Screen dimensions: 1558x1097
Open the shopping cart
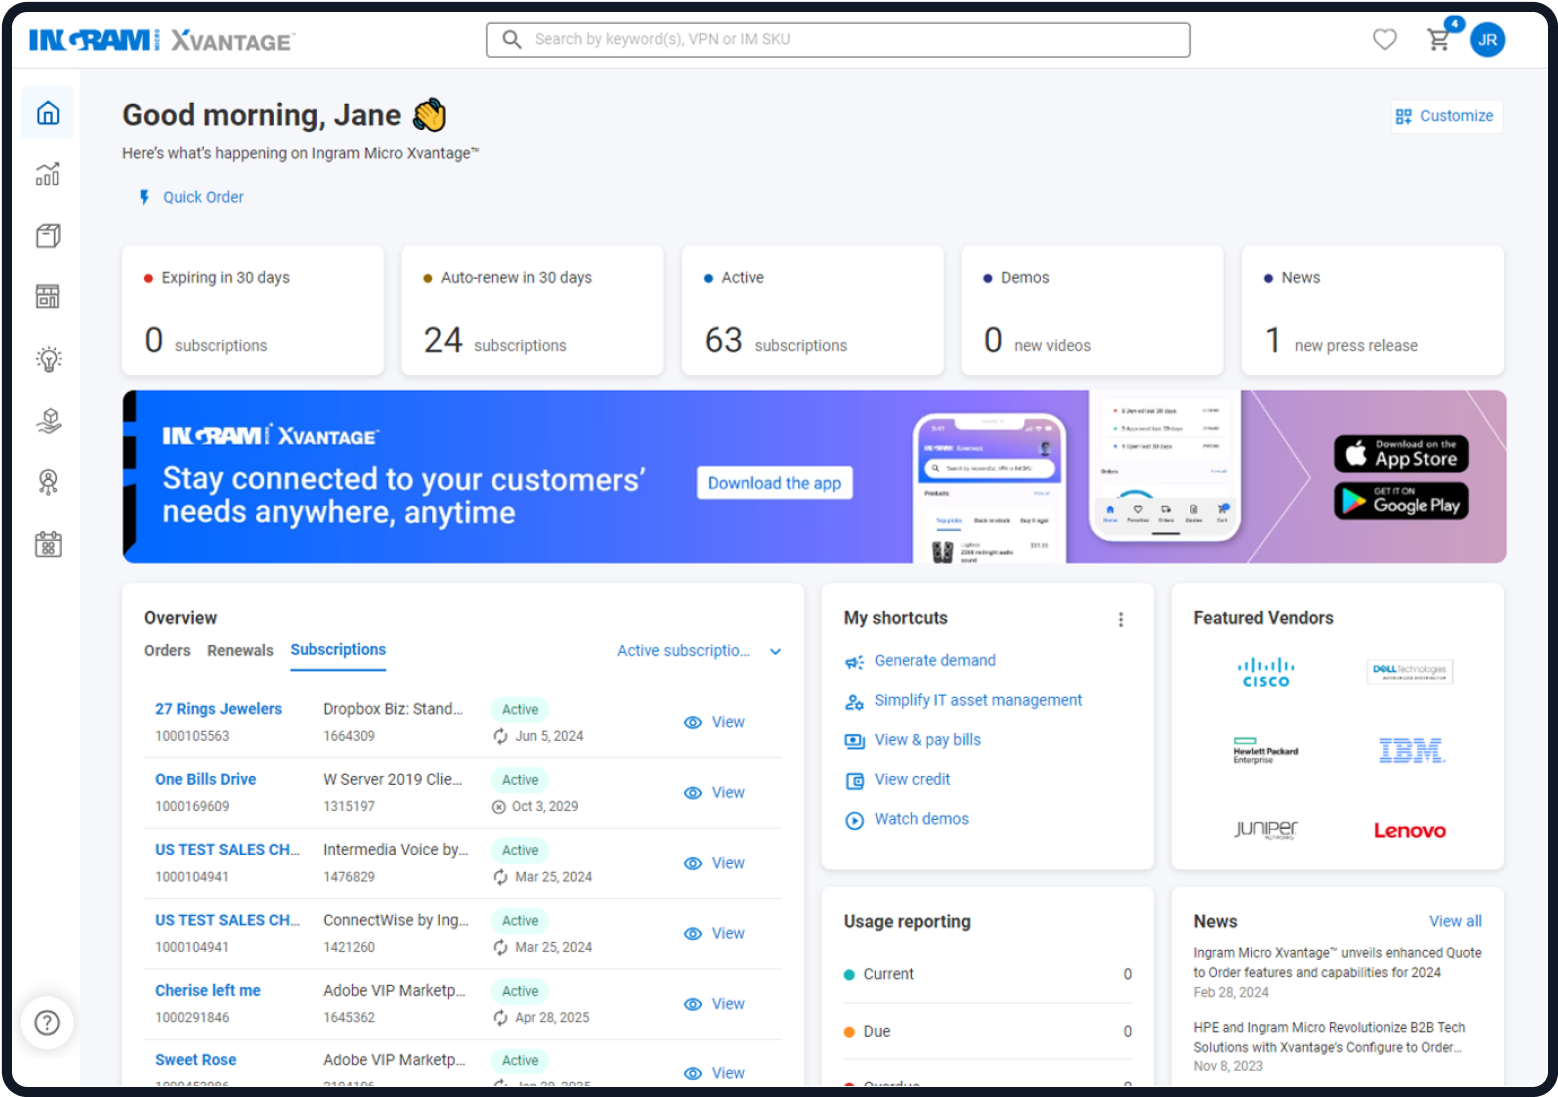tap(1438, 40)
